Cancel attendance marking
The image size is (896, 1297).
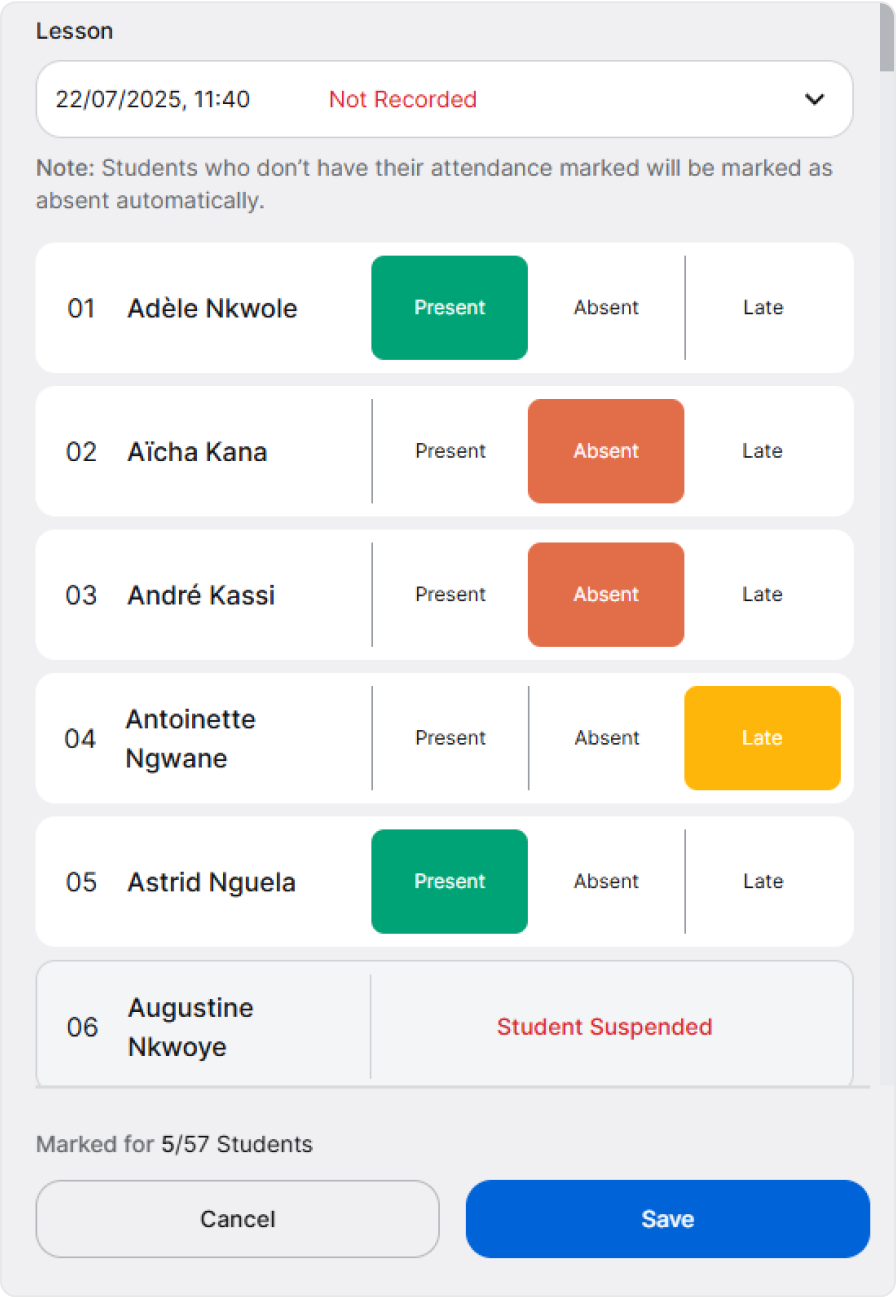pyautogui.click(x=237, y=1219)
